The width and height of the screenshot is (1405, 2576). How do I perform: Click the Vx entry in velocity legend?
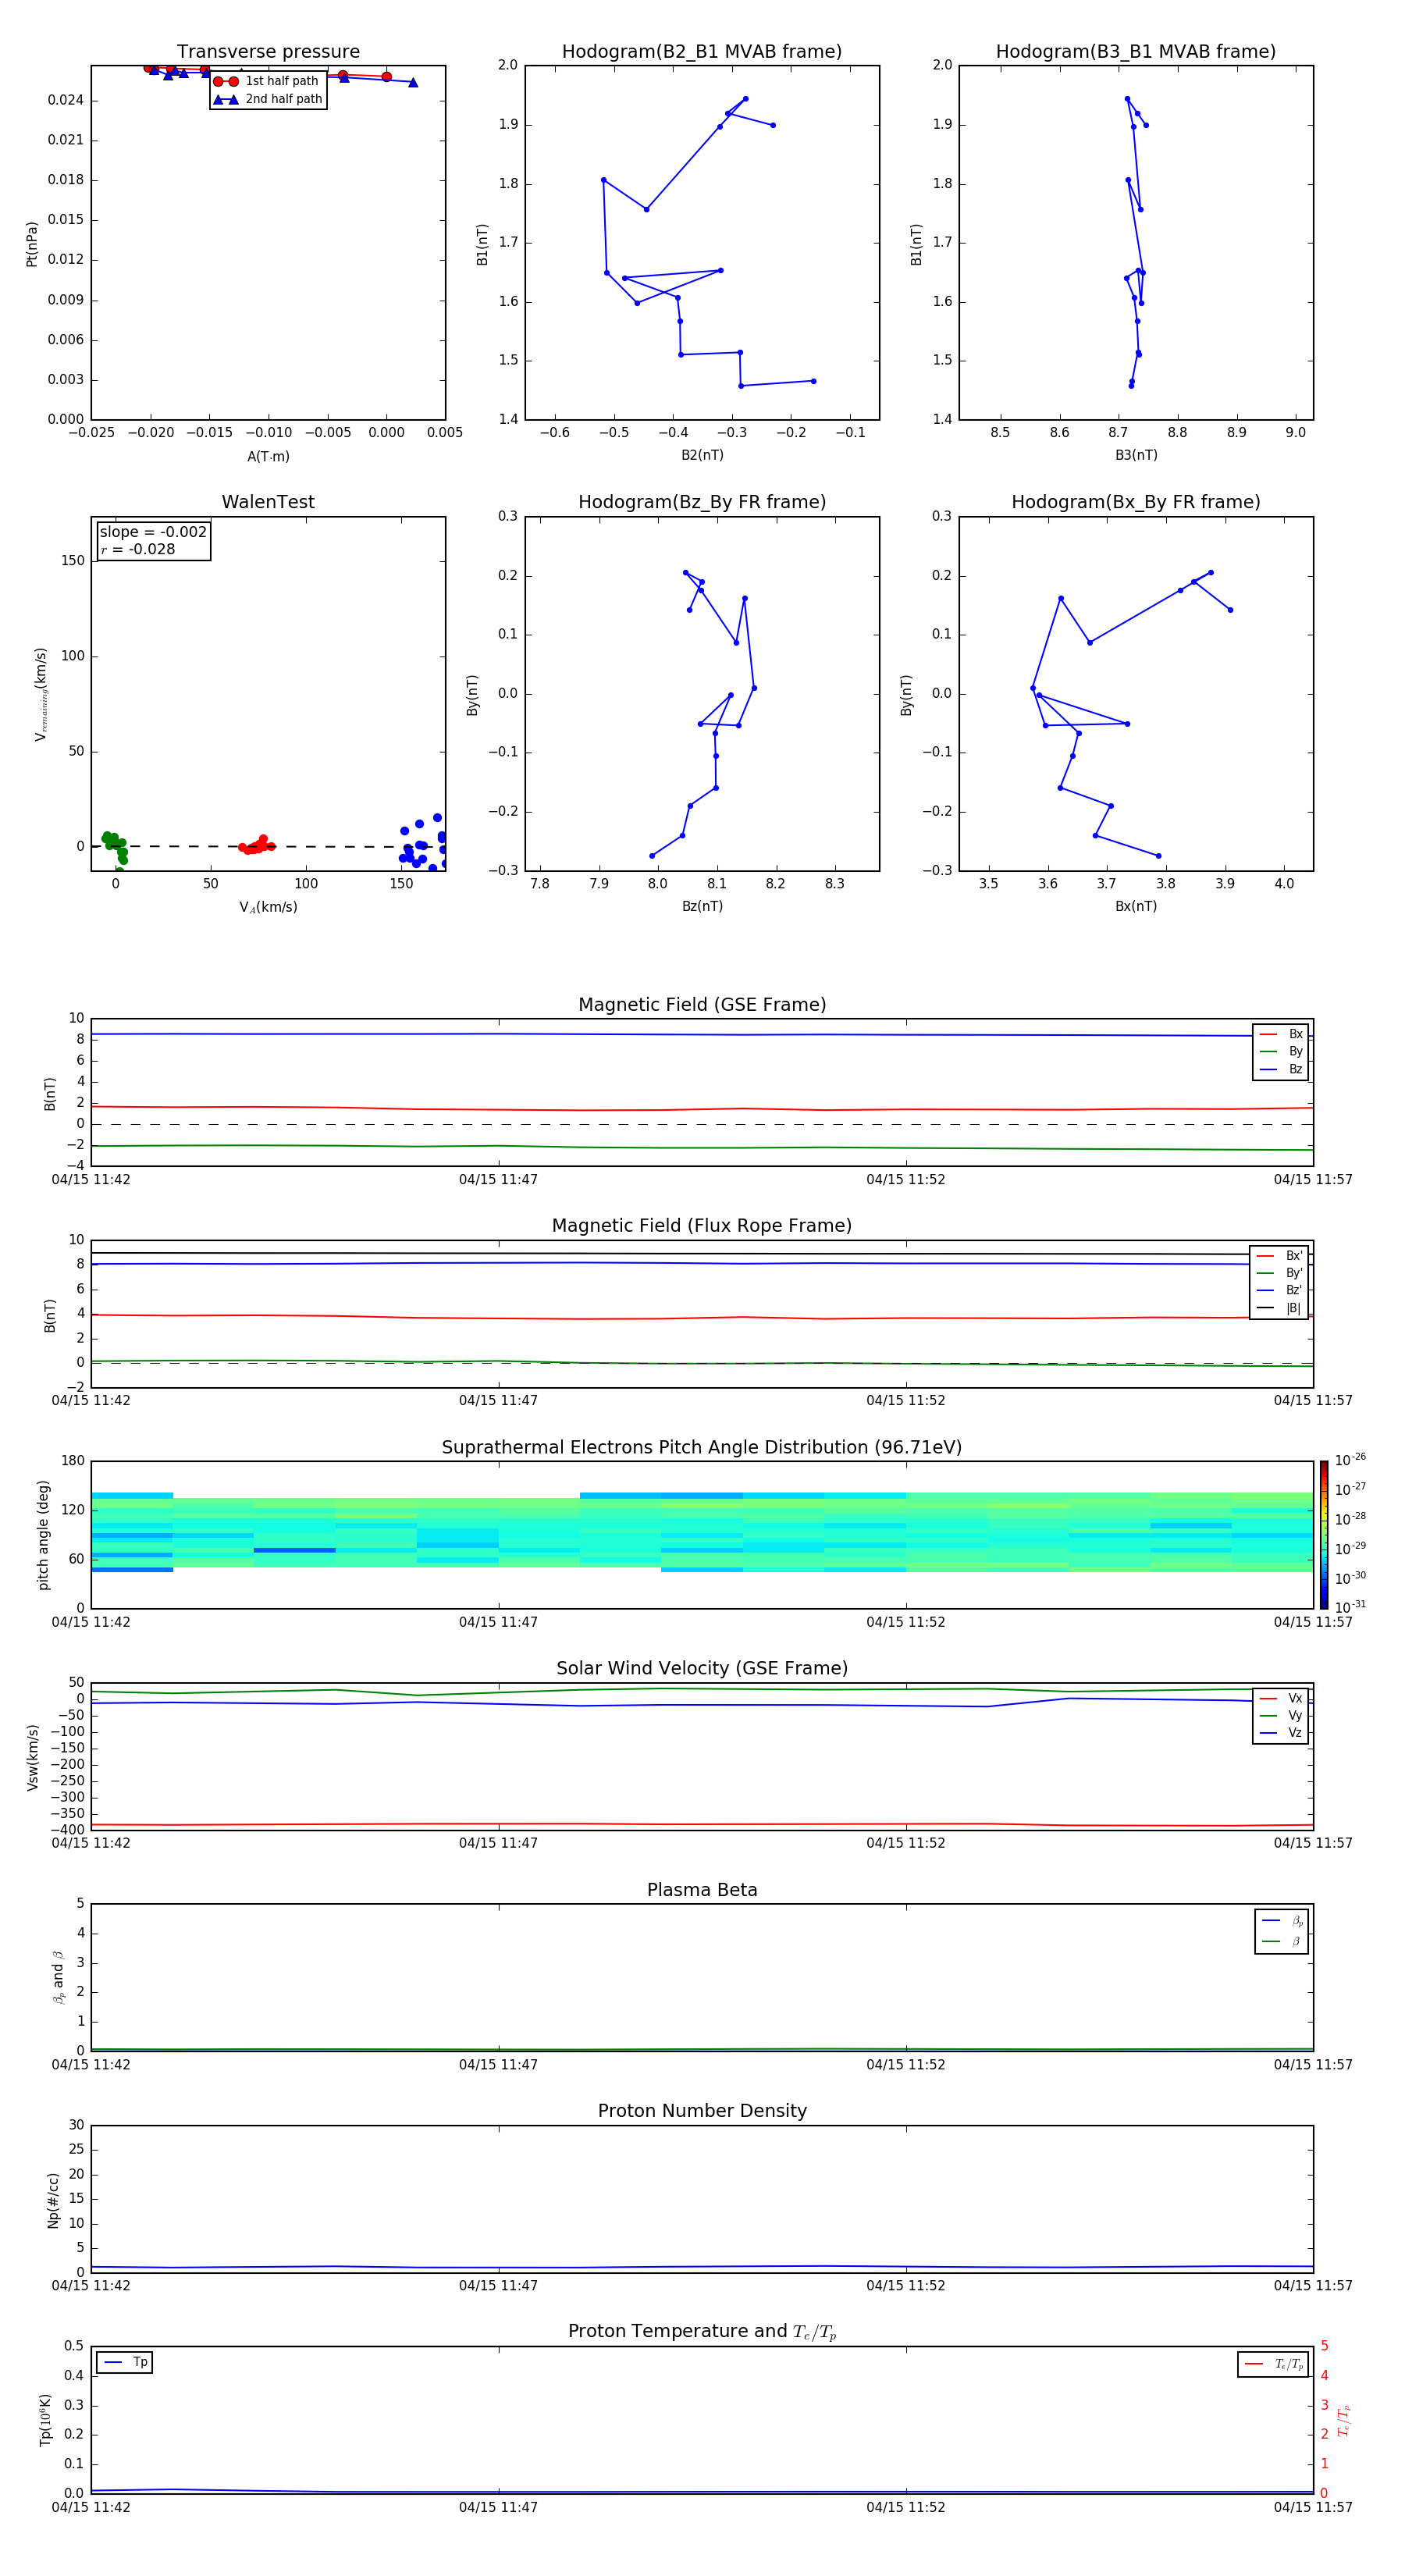(1281, 1698)
